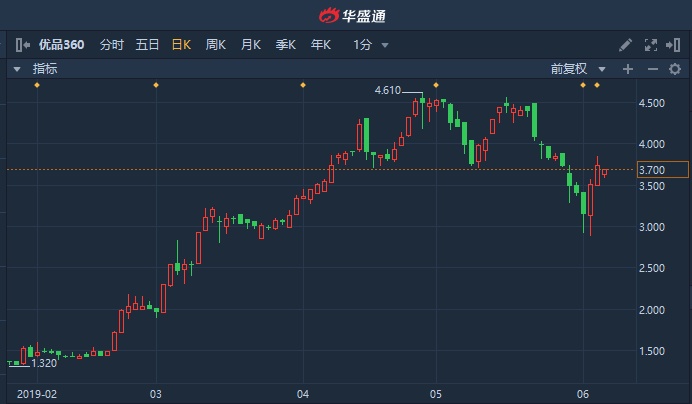Click the 华盛通 logo in the title bar
This screenshot has height=404, width=692.
346,15
